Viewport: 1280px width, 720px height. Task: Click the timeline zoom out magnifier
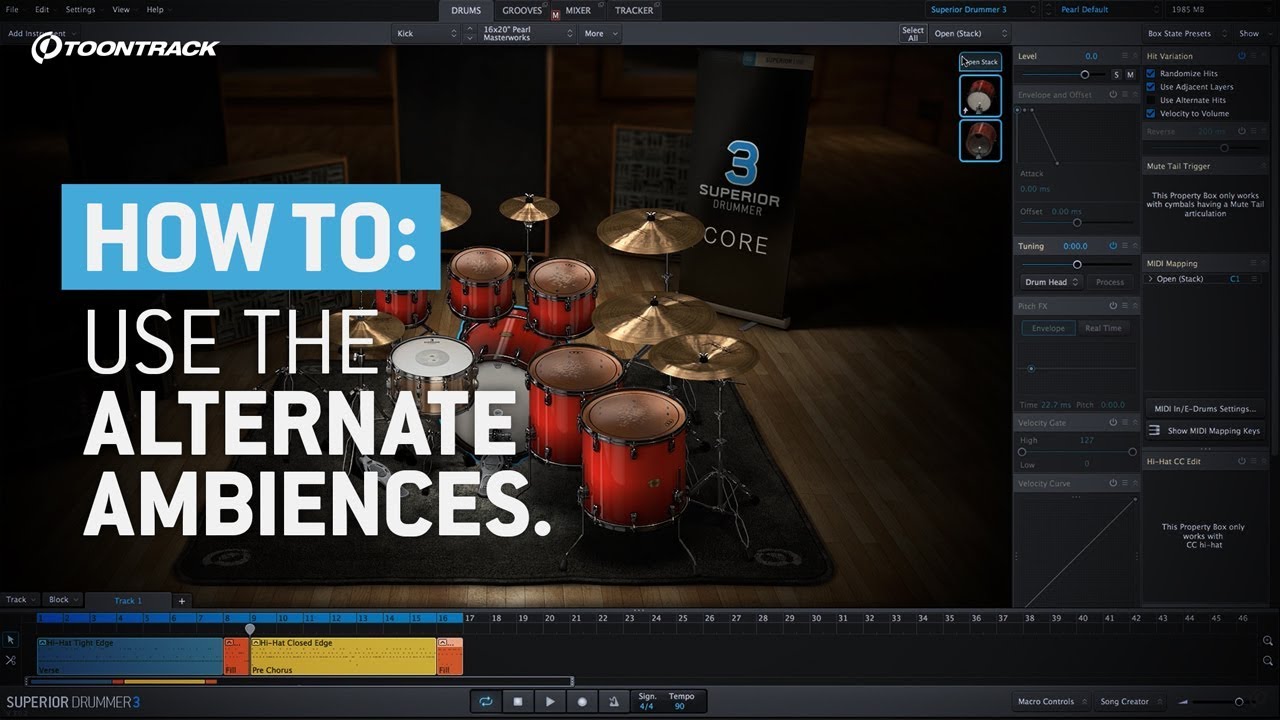(1268, 661)
